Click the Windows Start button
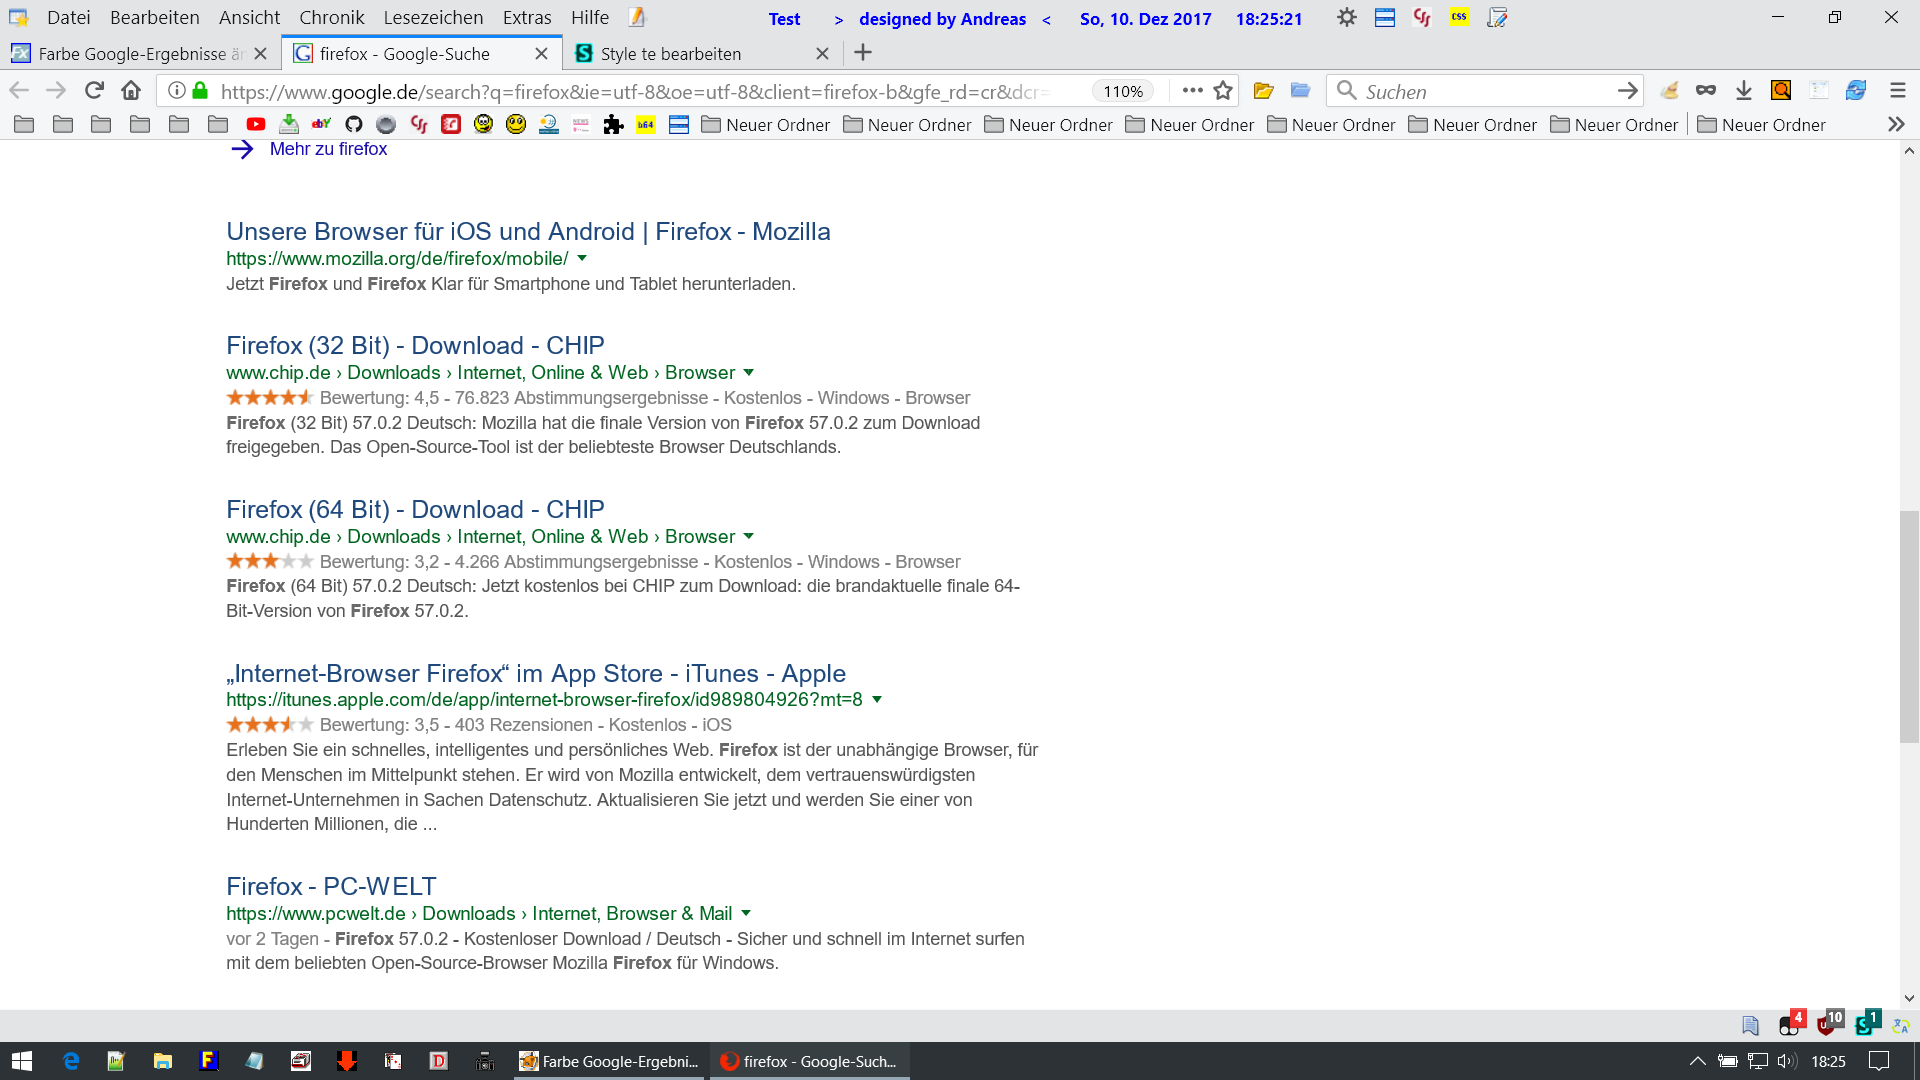 coord(22,1061)
